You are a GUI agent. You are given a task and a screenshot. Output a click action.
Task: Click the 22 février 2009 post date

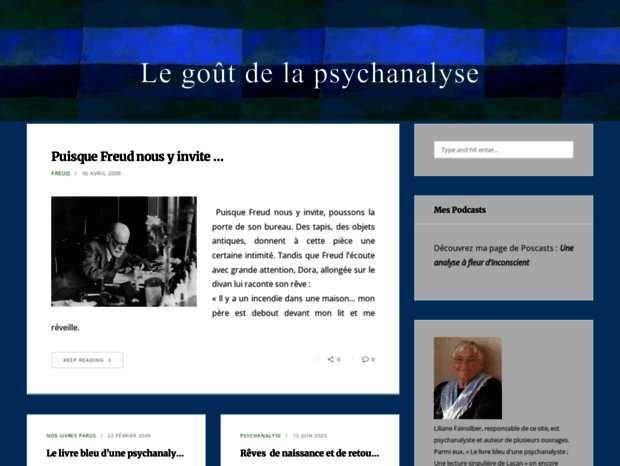[128, 435]
